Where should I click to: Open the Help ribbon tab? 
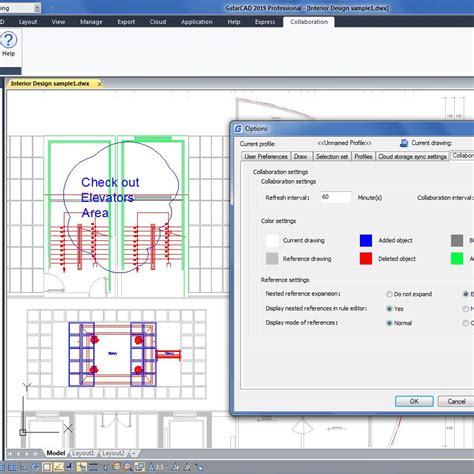tap(234, 22)
